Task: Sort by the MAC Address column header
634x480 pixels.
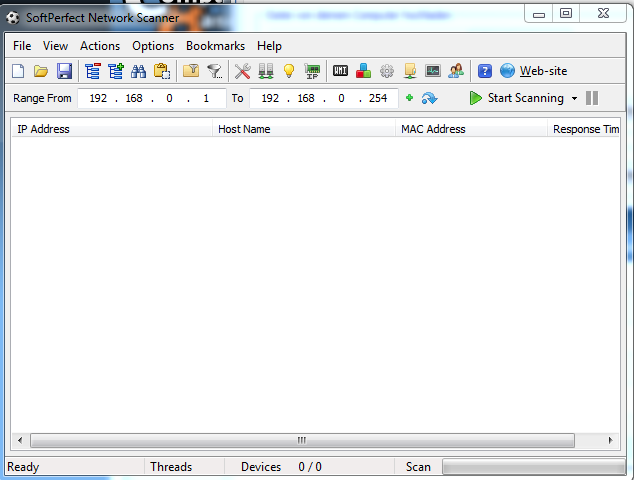Action: pyautogui.click(x=471, y=129)
